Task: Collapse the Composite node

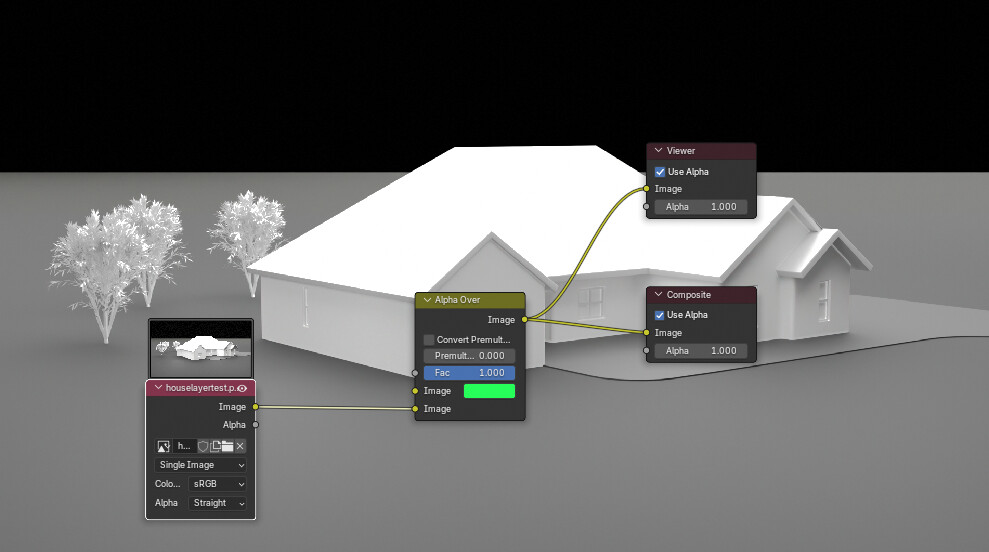Action: click(658, 295)
